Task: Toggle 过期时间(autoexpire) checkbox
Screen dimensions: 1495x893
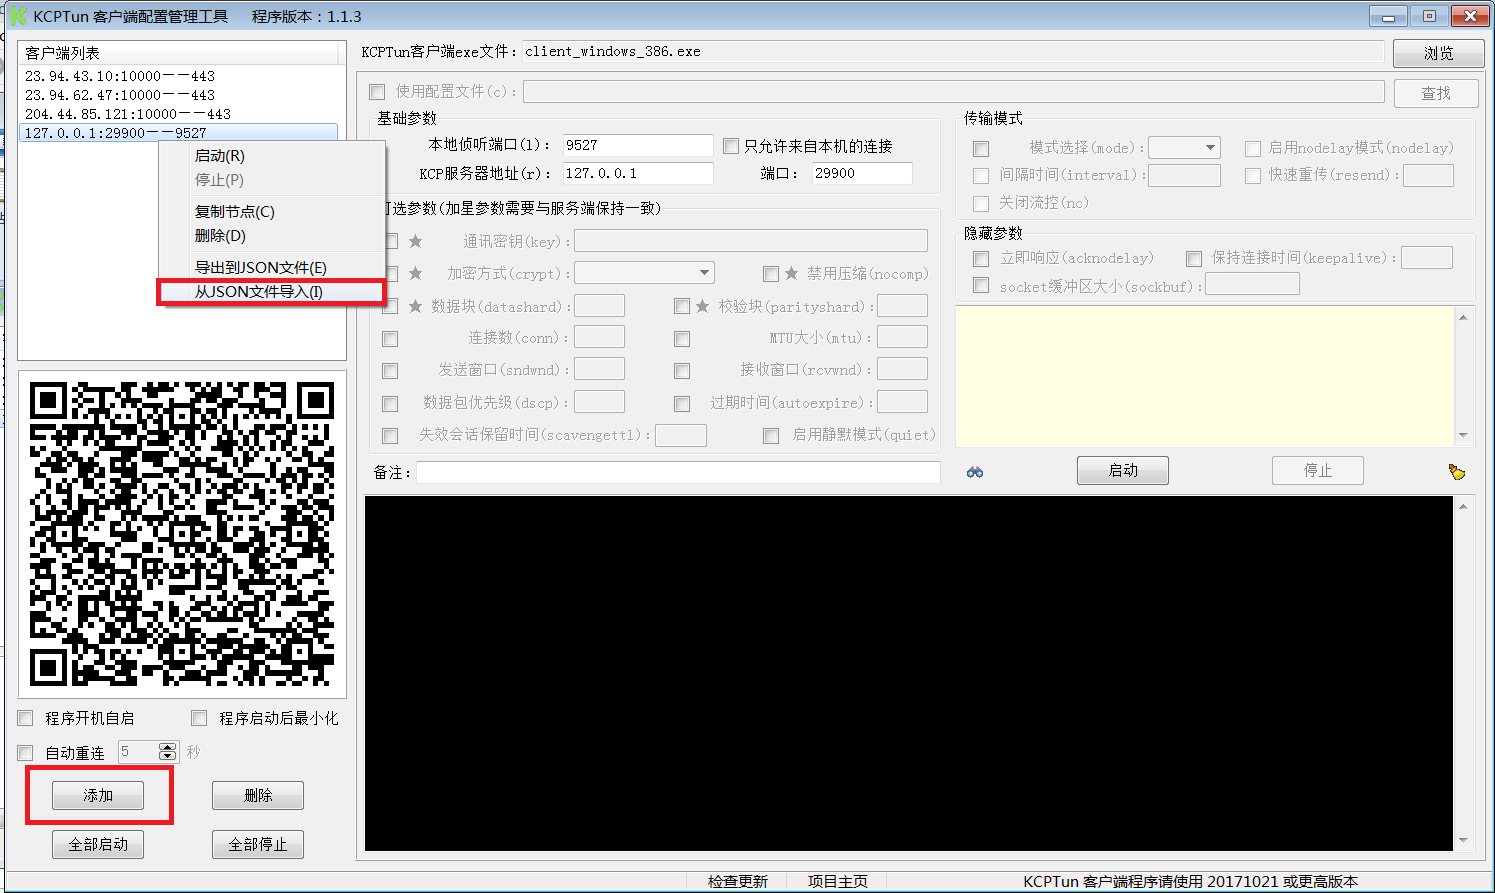Action: point(682,403)
